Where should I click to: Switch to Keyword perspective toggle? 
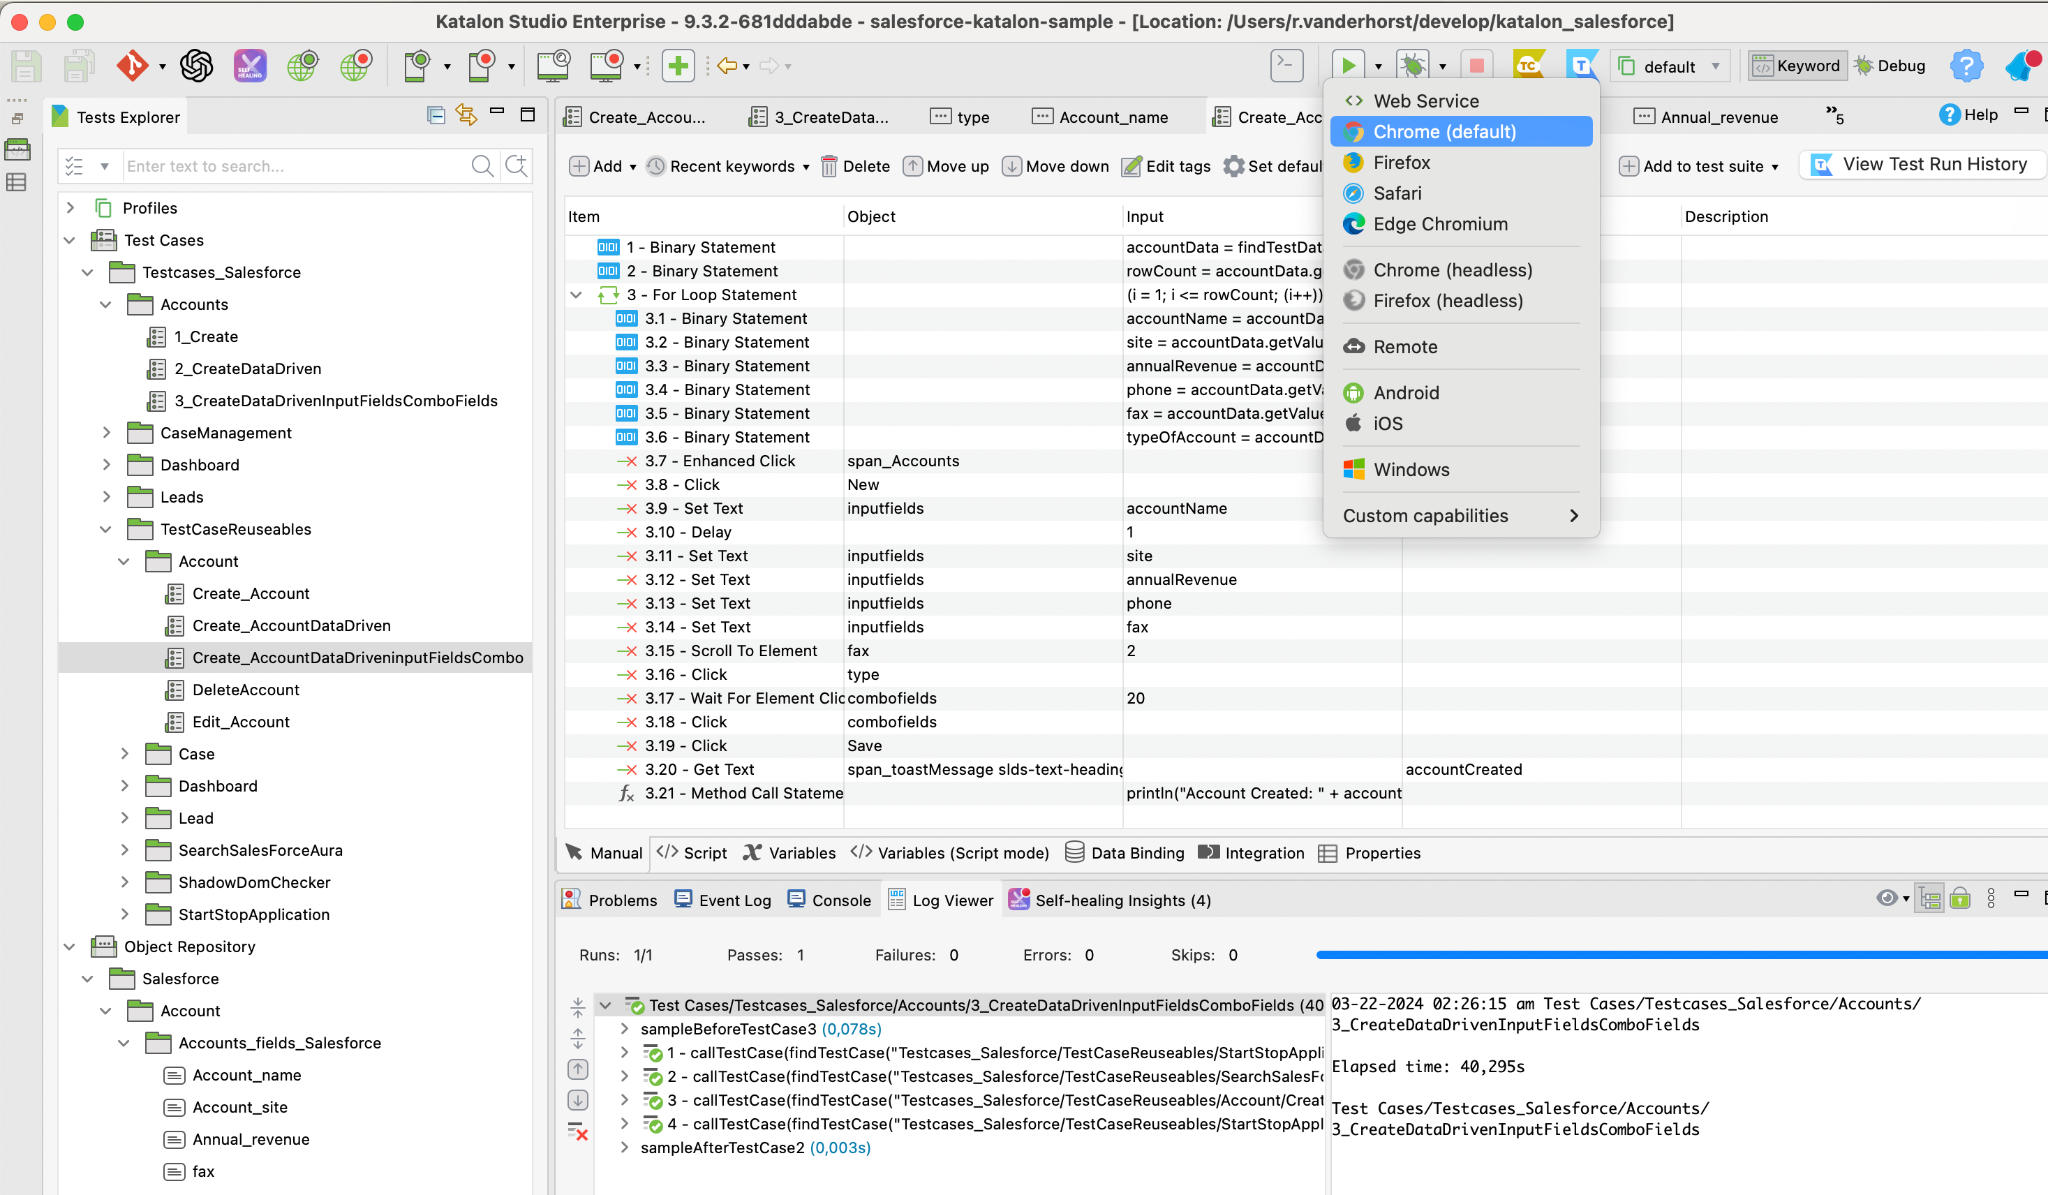coord(1797,66)
